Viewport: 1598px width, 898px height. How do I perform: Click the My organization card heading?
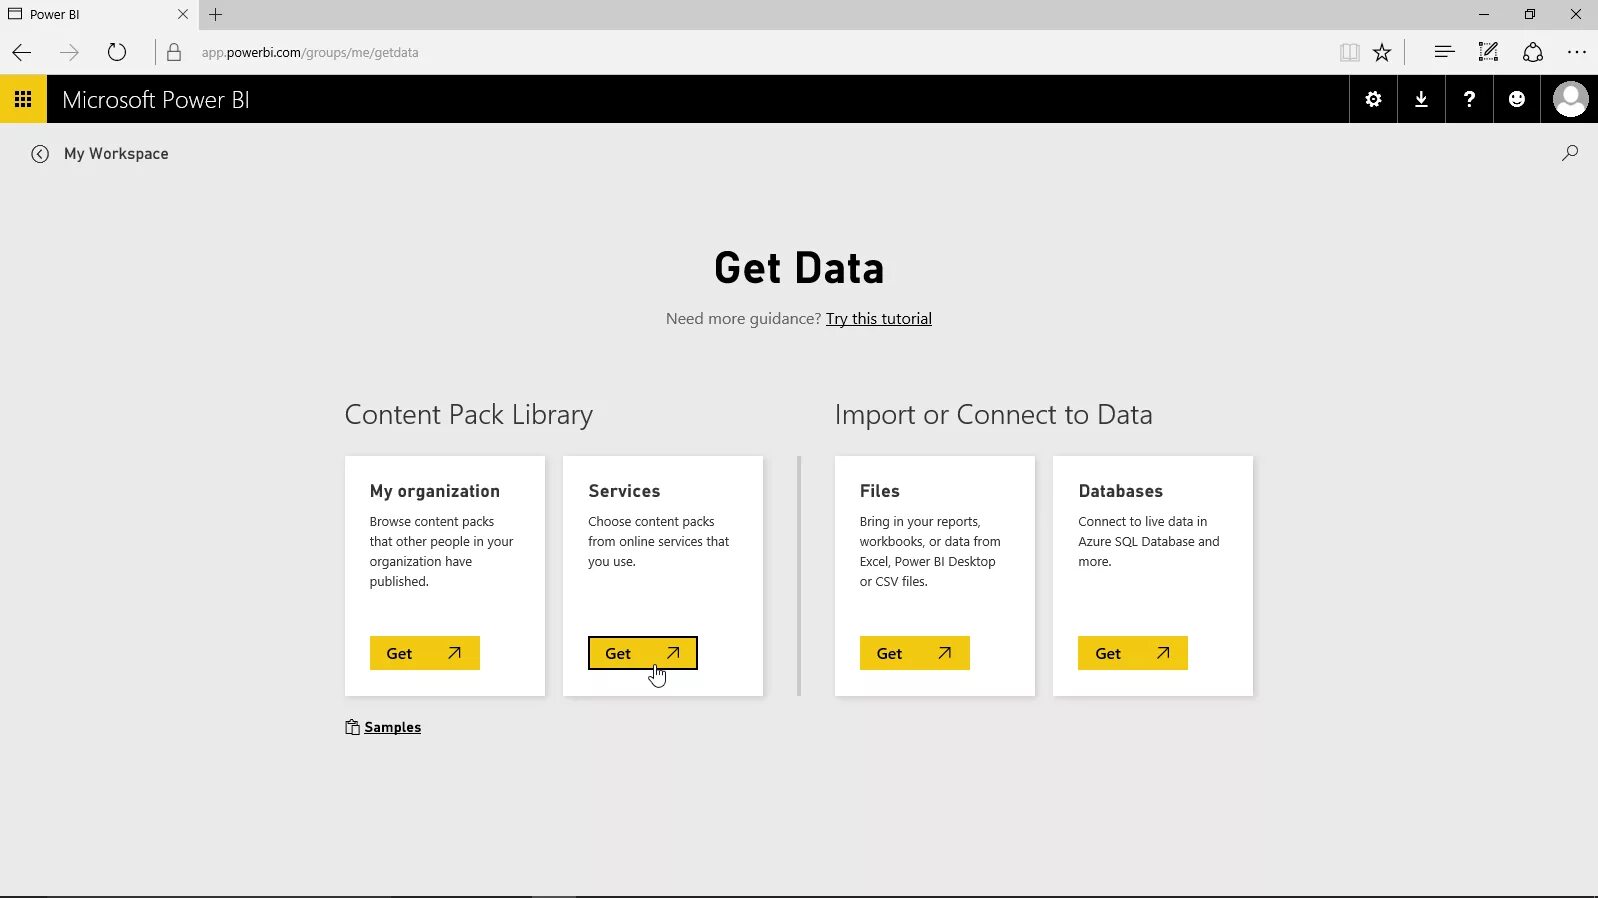pyautogui.click(x=435, y=491)
